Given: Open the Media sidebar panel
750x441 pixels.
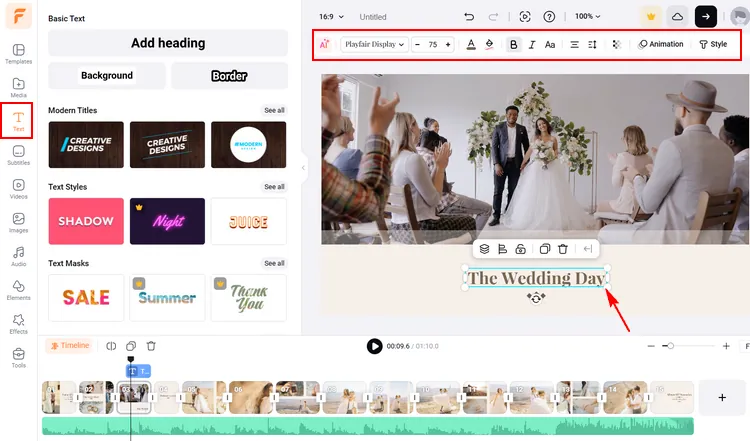Looking at the screenshot, I should 18,88.
